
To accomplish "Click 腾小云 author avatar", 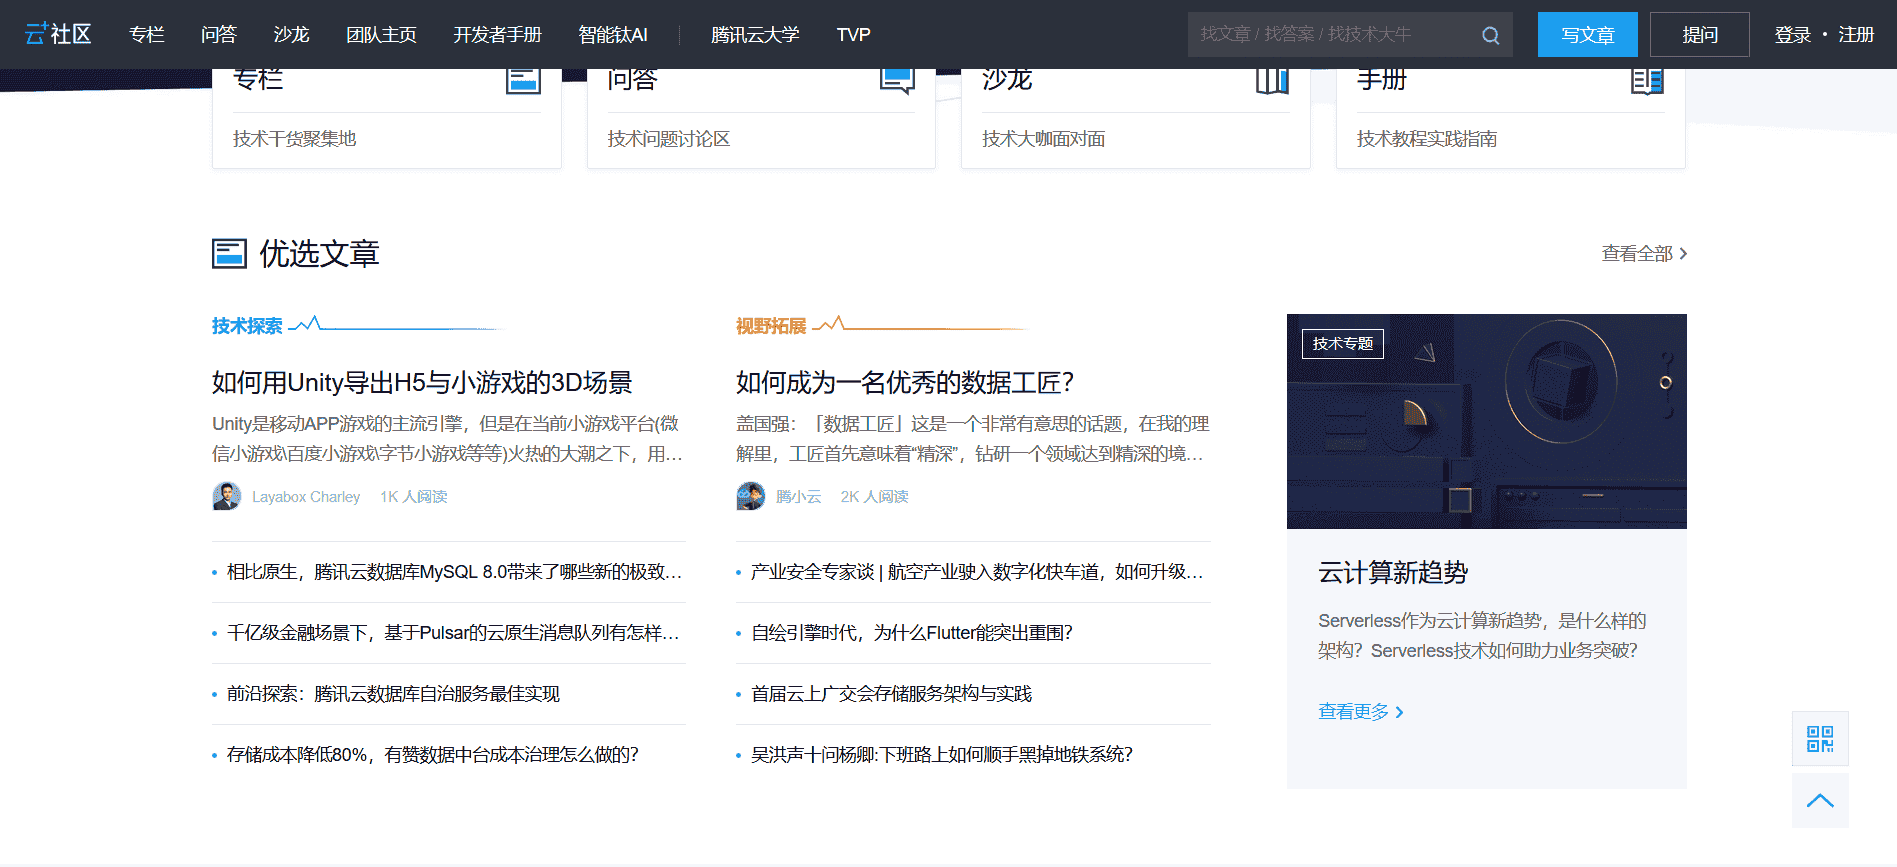I will pyautogui.click(x=751, y=496).
